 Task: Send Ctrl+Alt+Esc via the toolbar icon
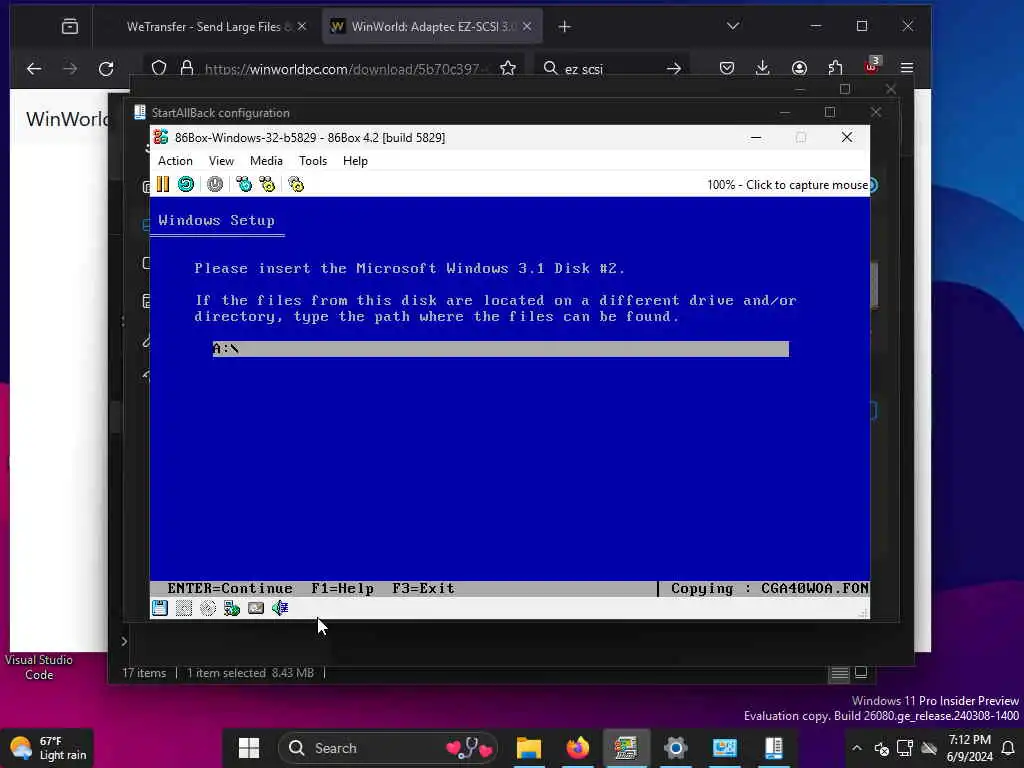[267, 184]
